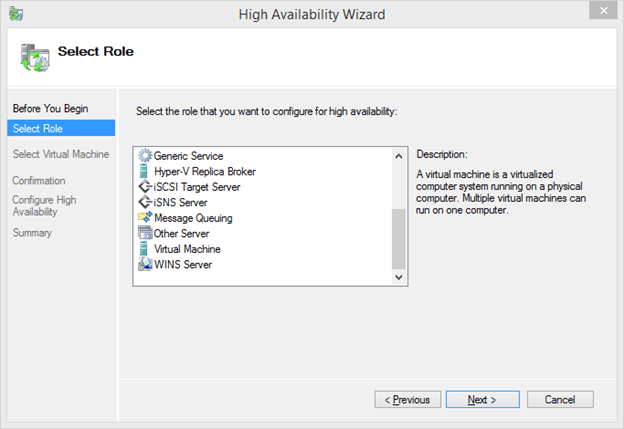
Task: Cancel the High Availability Wizard
Action: click(560, 400)
